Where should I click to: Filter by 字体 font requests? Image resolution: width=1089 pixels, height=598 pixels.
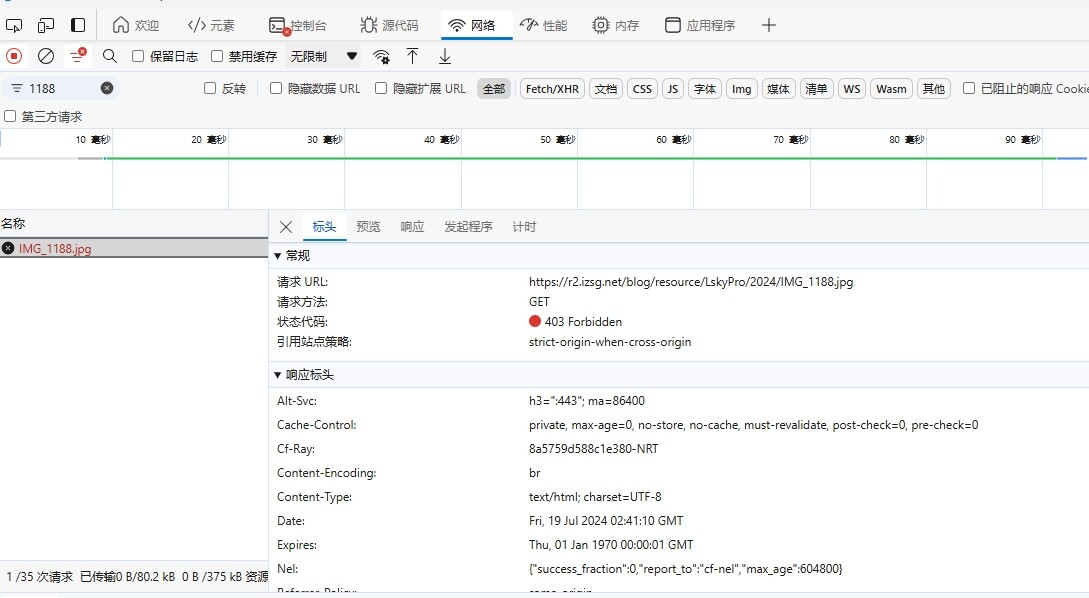(704, 89)
